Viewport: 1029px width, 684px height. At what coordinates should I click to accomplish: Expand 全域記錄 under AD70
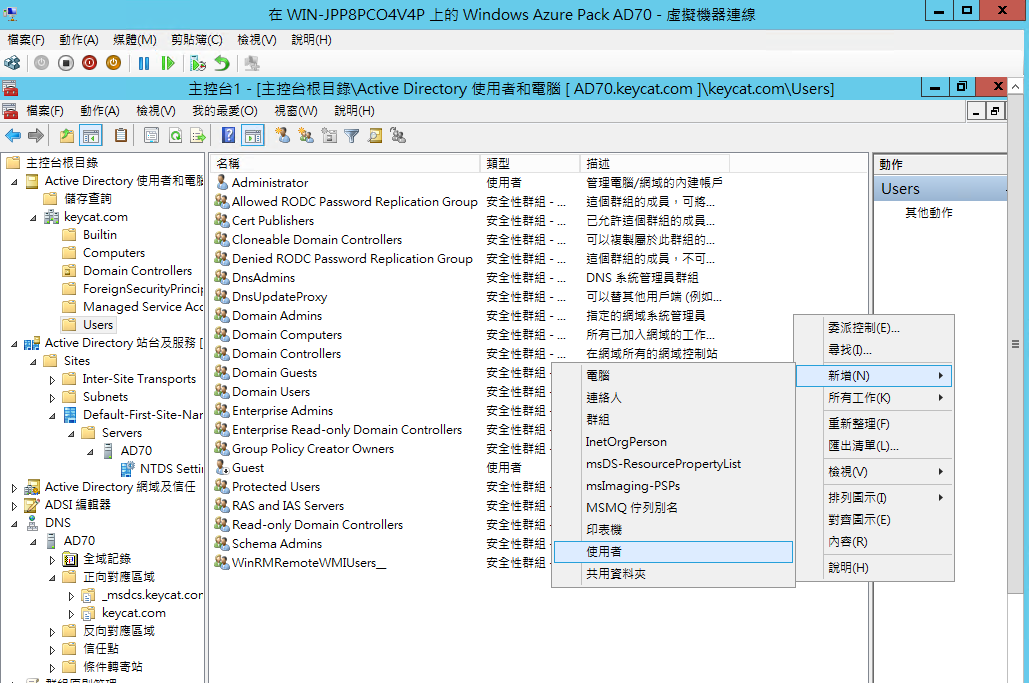[52, 559]
